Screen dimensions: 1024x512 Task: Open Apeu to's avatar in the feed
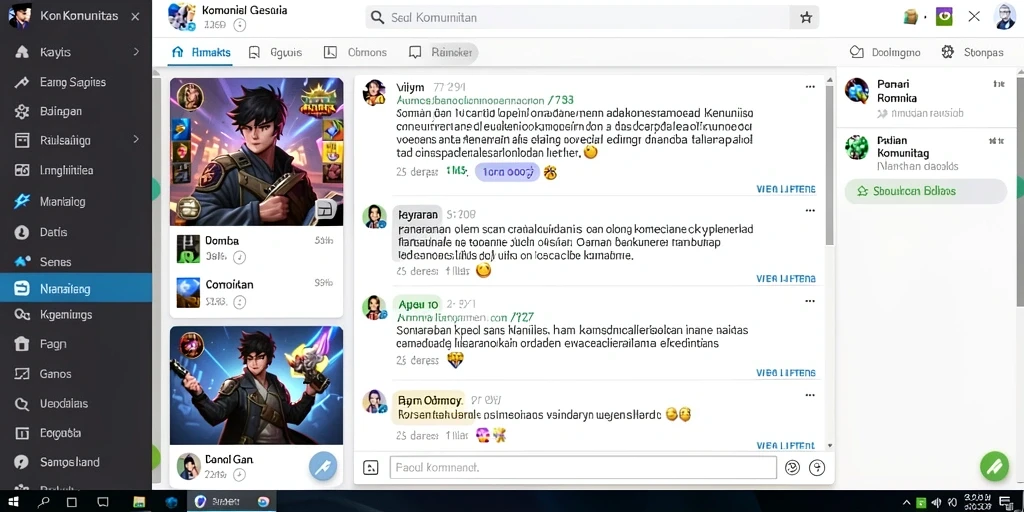pos(374,307)
